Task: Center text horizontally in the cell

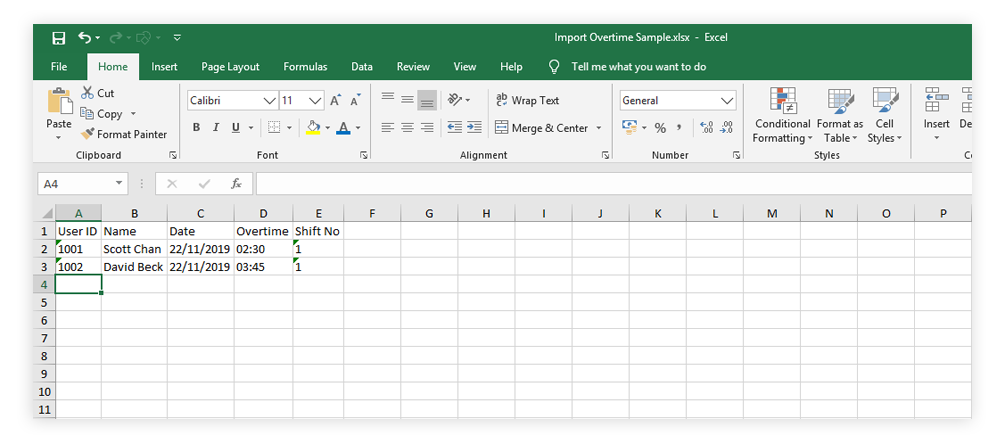Action: 407,128
